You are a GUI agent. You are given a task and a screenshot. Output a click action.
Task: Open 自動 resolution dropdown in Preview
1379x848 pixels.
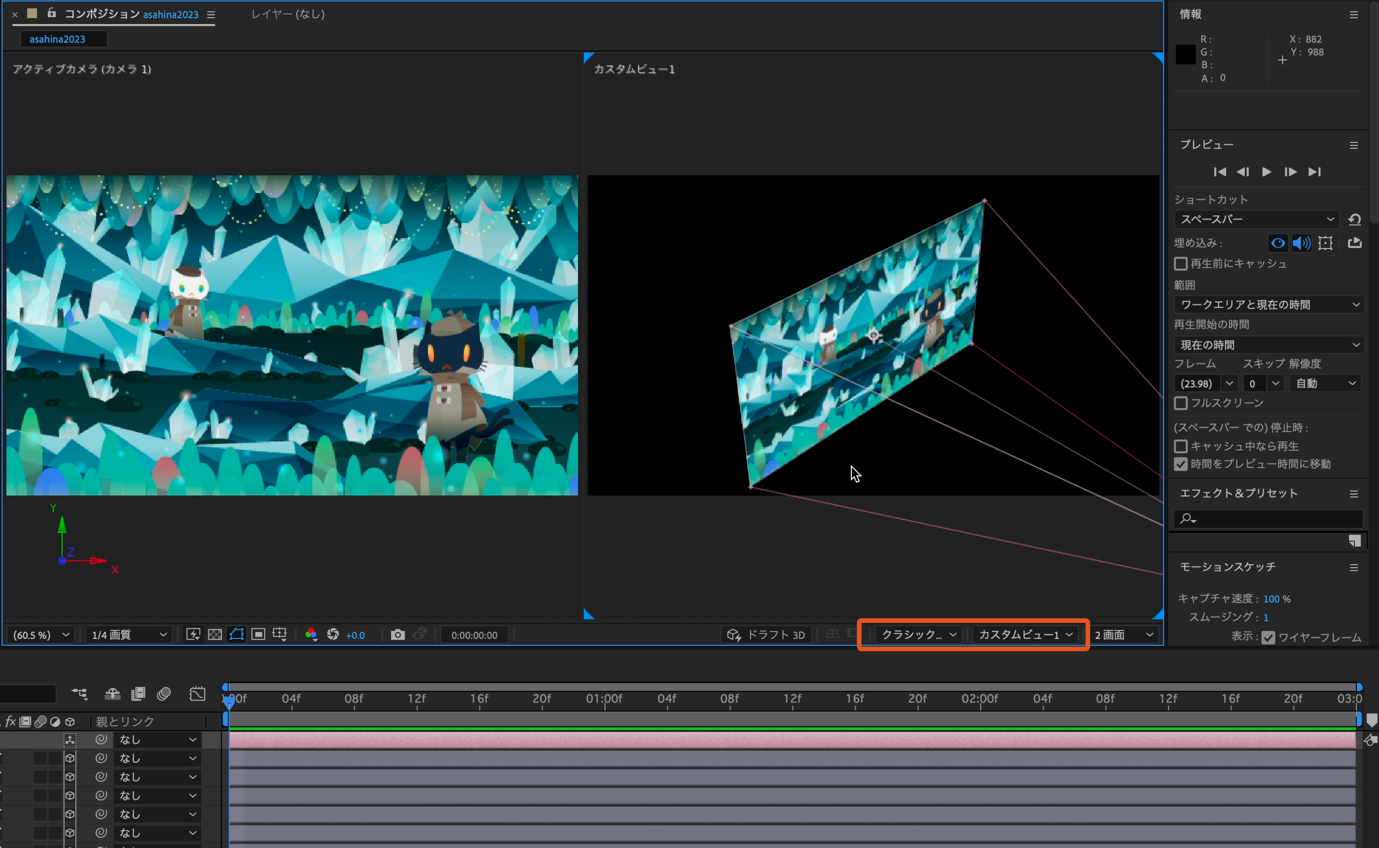[1325, 384]
